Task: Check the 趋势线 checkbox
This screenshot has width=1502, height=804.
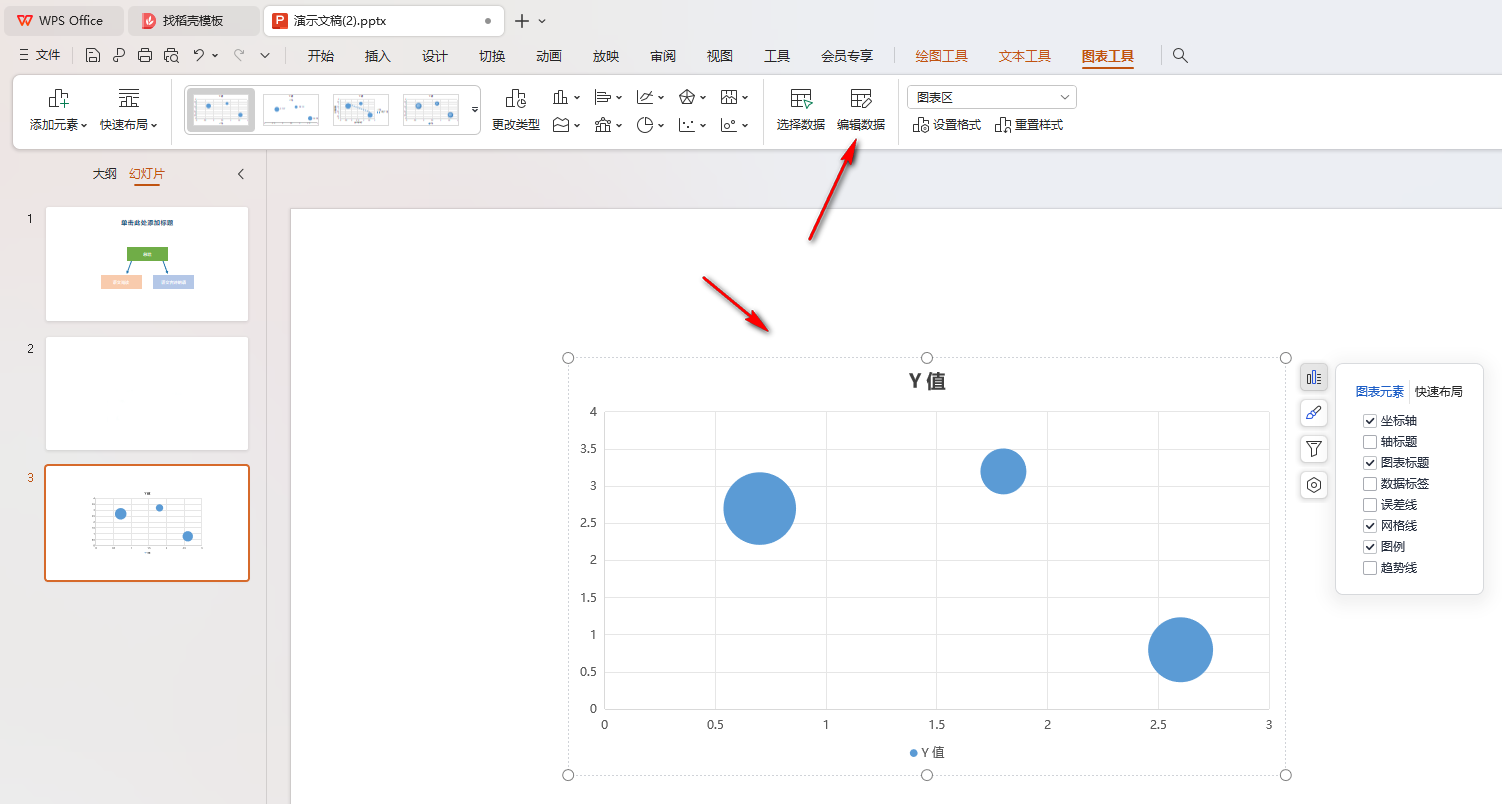Action: tap(1370, 568)
